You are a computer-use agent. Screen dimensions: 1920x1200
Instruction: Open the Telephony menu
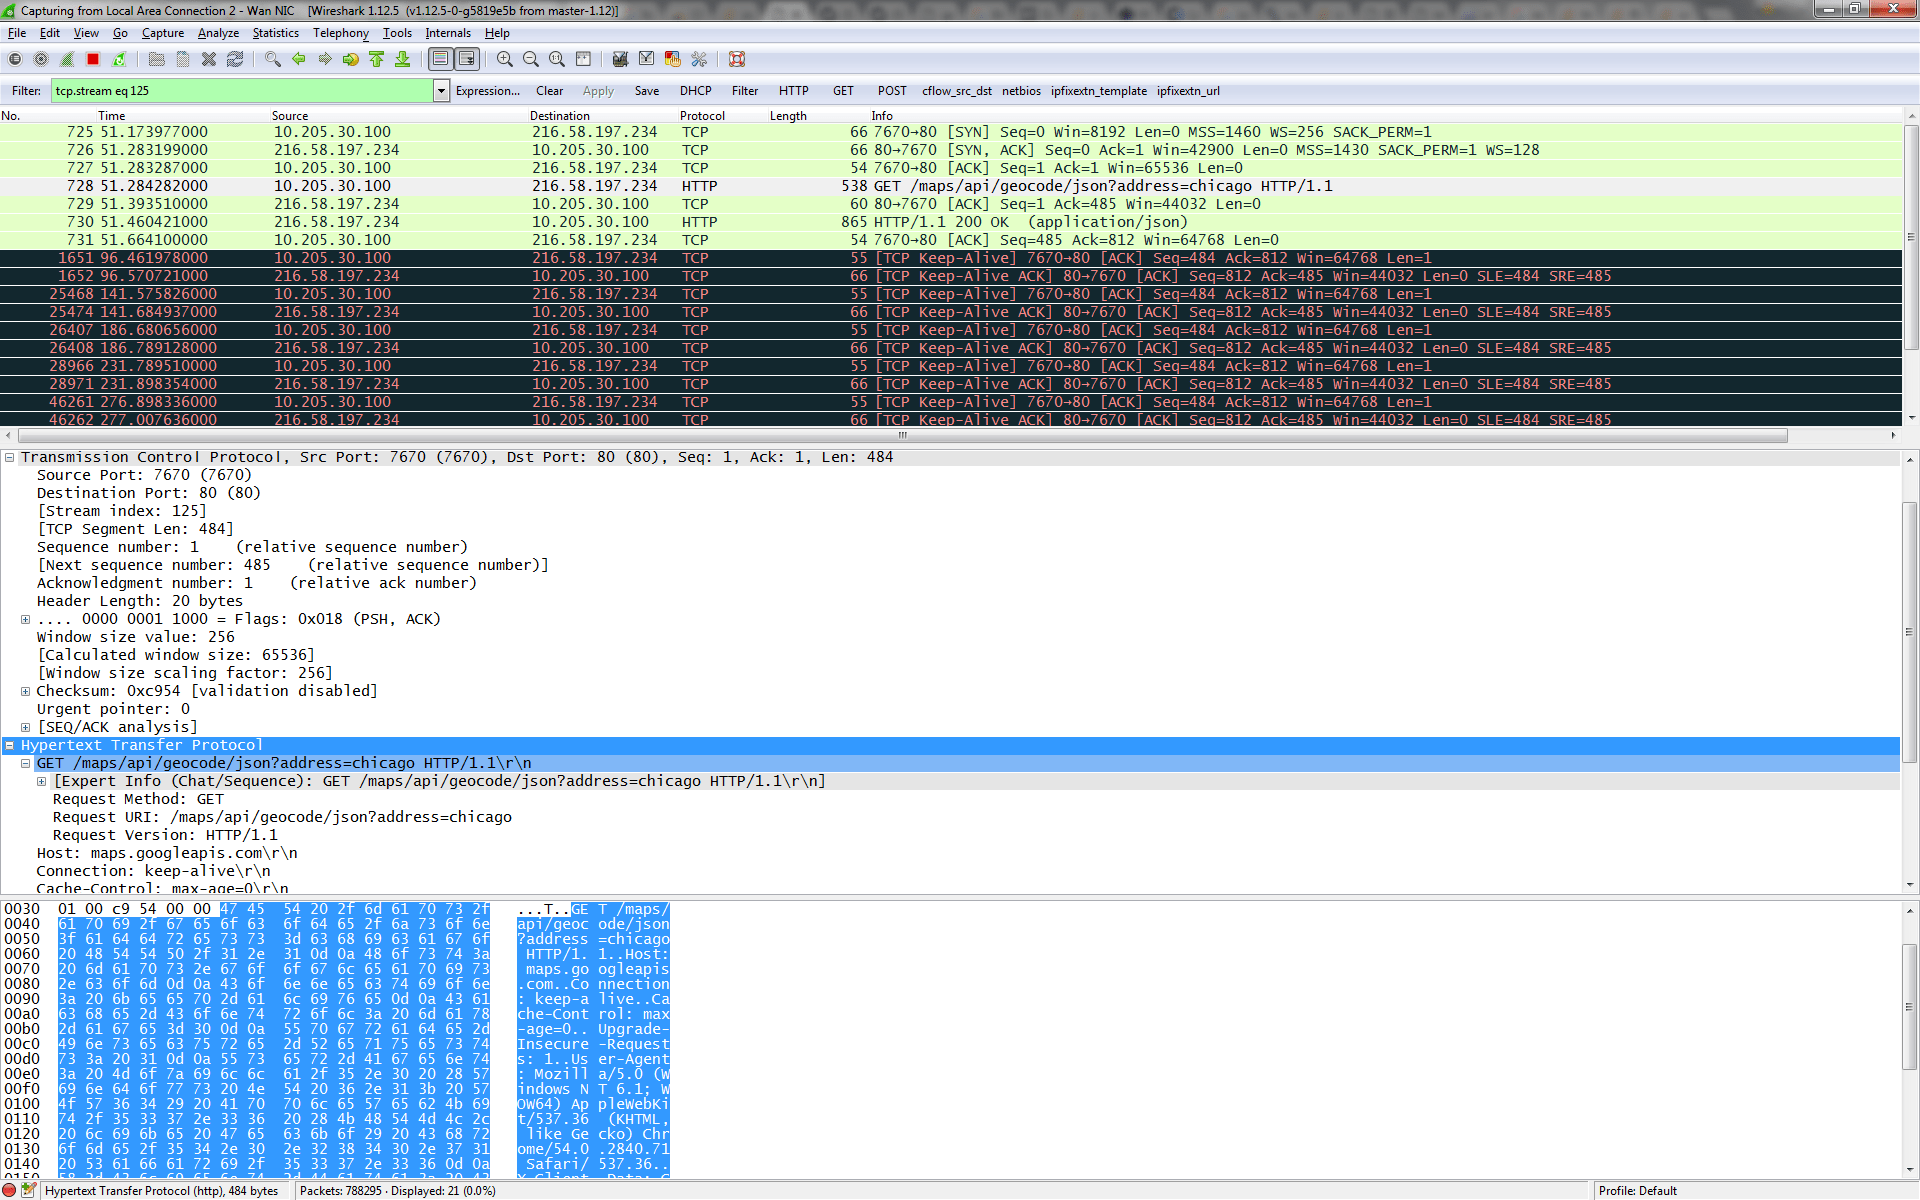pos(340,33)
